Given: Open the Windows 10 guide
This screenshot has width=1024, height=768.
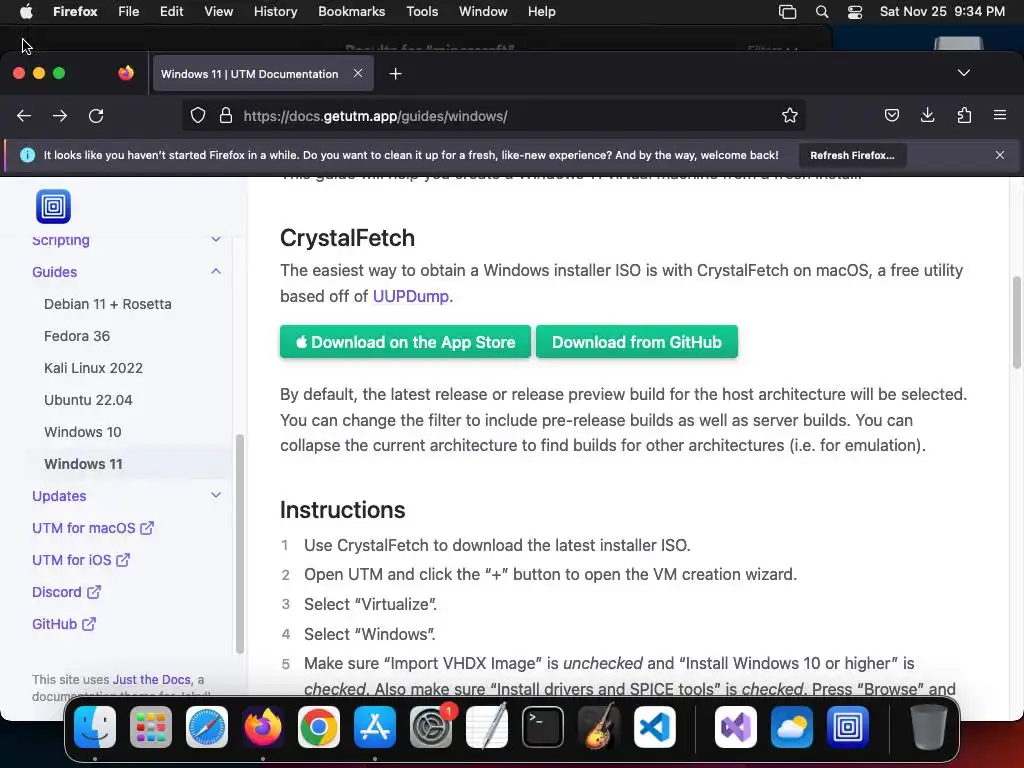Looking at the screenshot, I should [x=83, y=432].
